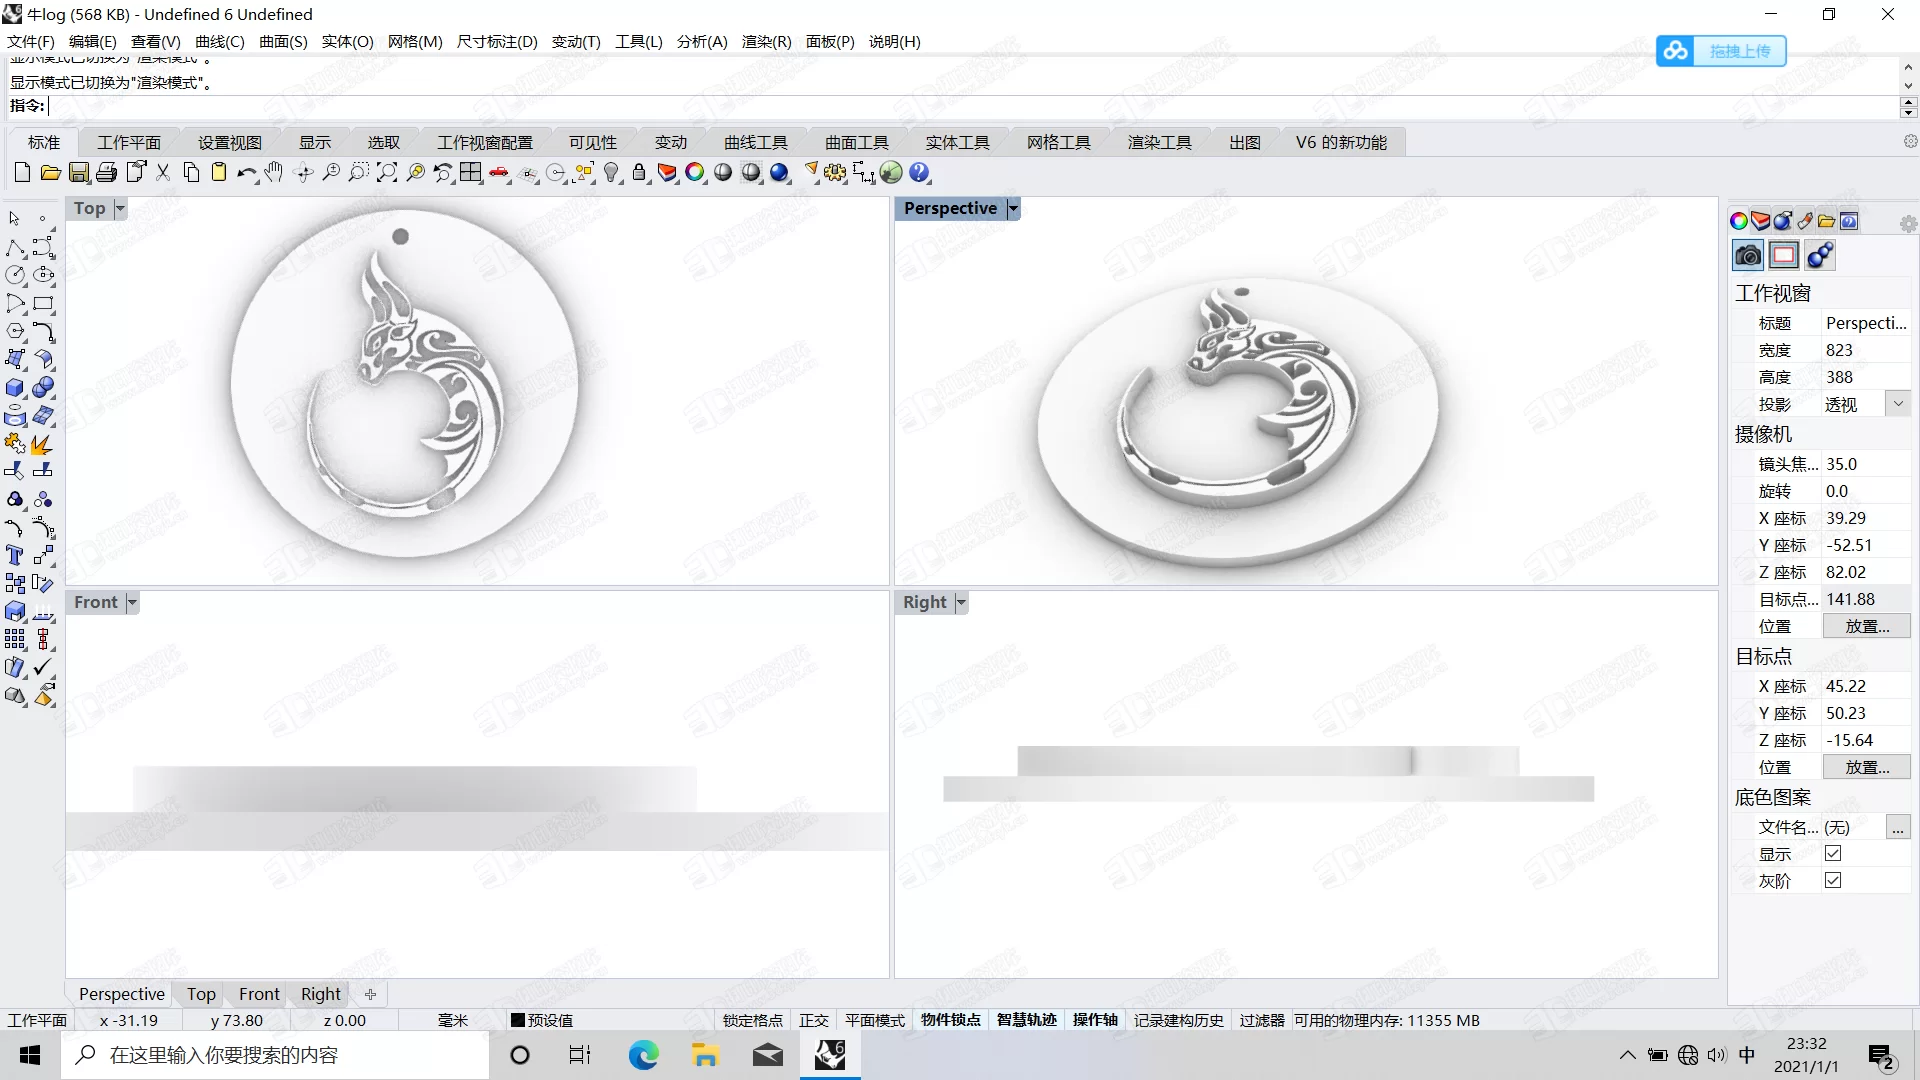Click the red car named-view icon
The width and height of the screenshot is (1920, 1080).
click(499, 173)
